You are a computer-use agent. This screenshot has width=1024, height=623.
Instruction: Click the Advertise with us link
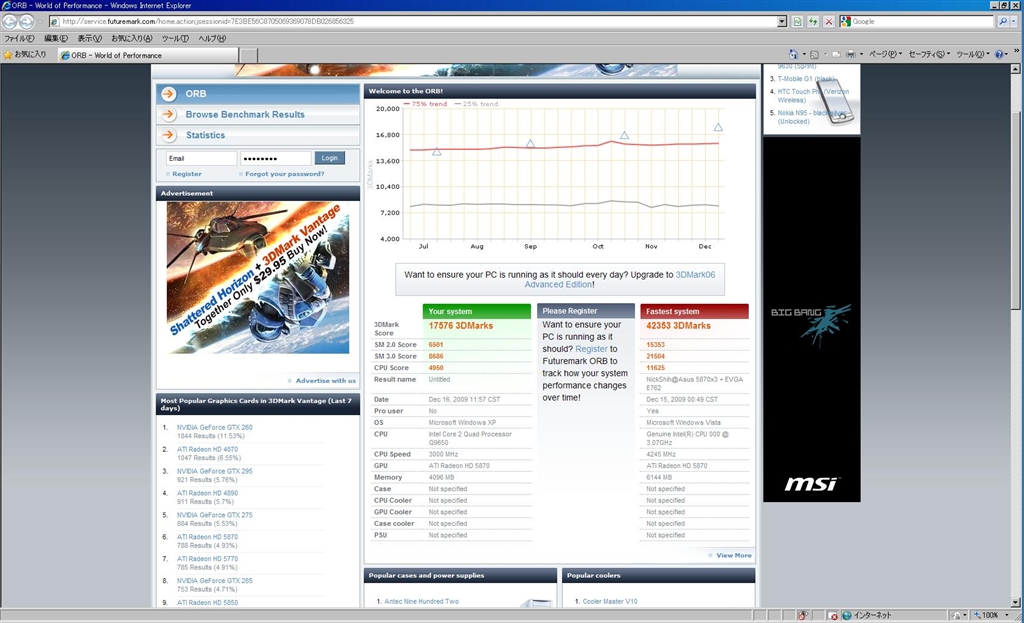326,381
